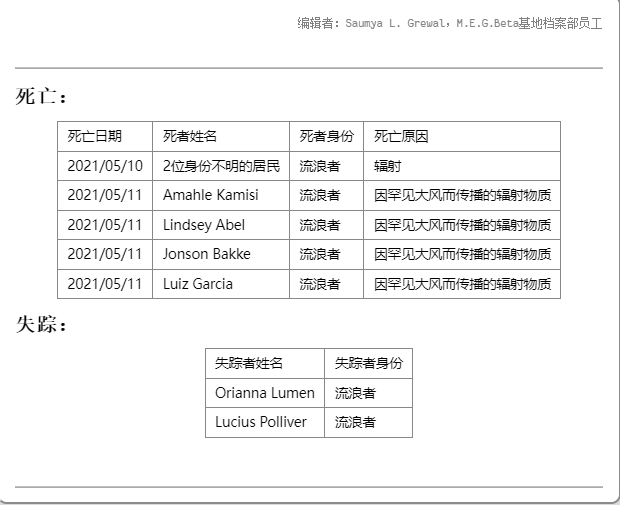Click the date in Amahle Kamisi's row
The width and height of the screenshot is (620, 505).
(x=105, y=195)
